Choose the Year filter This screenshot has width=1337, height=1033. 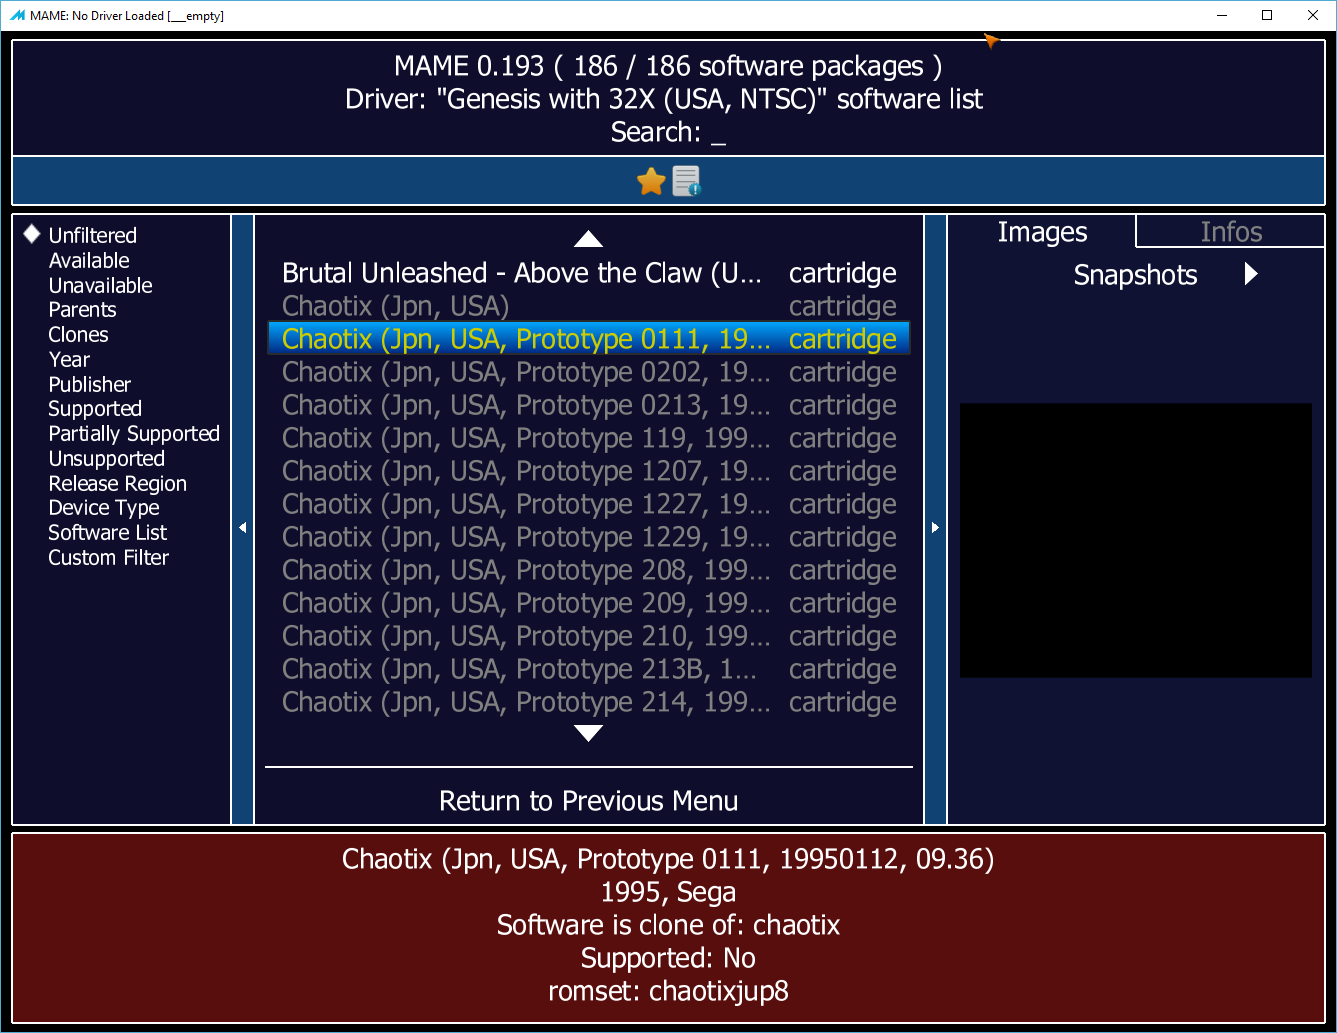point(69,359)
